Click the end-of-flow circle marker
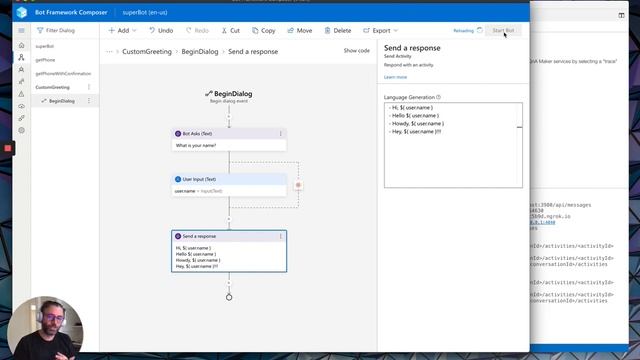 tap(229, 298)
